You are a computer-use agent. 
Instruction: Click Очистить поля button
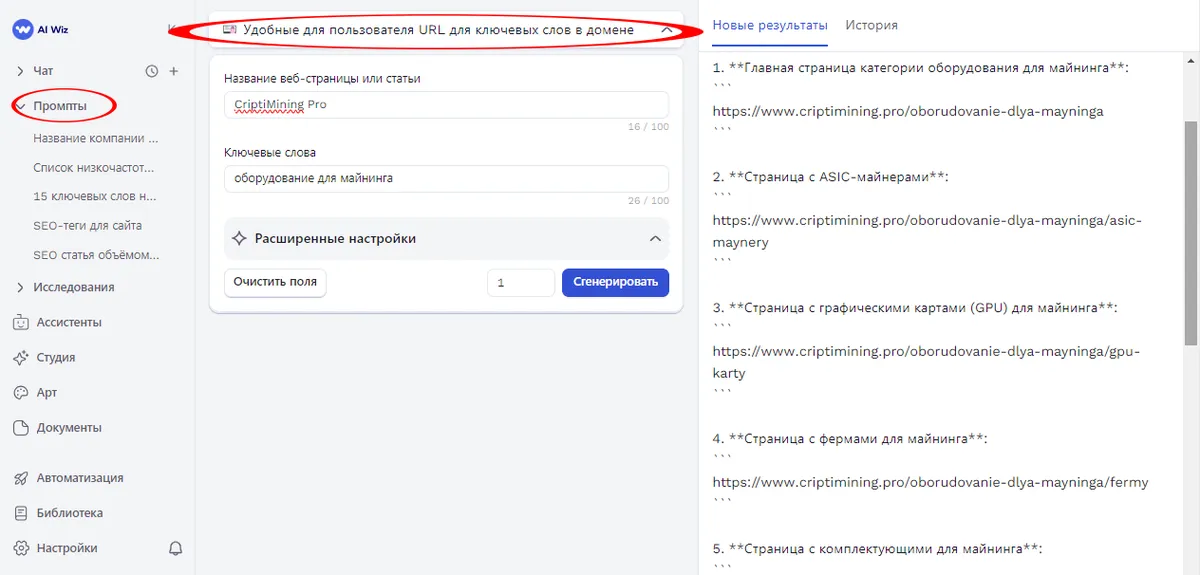tap(275, 282)
